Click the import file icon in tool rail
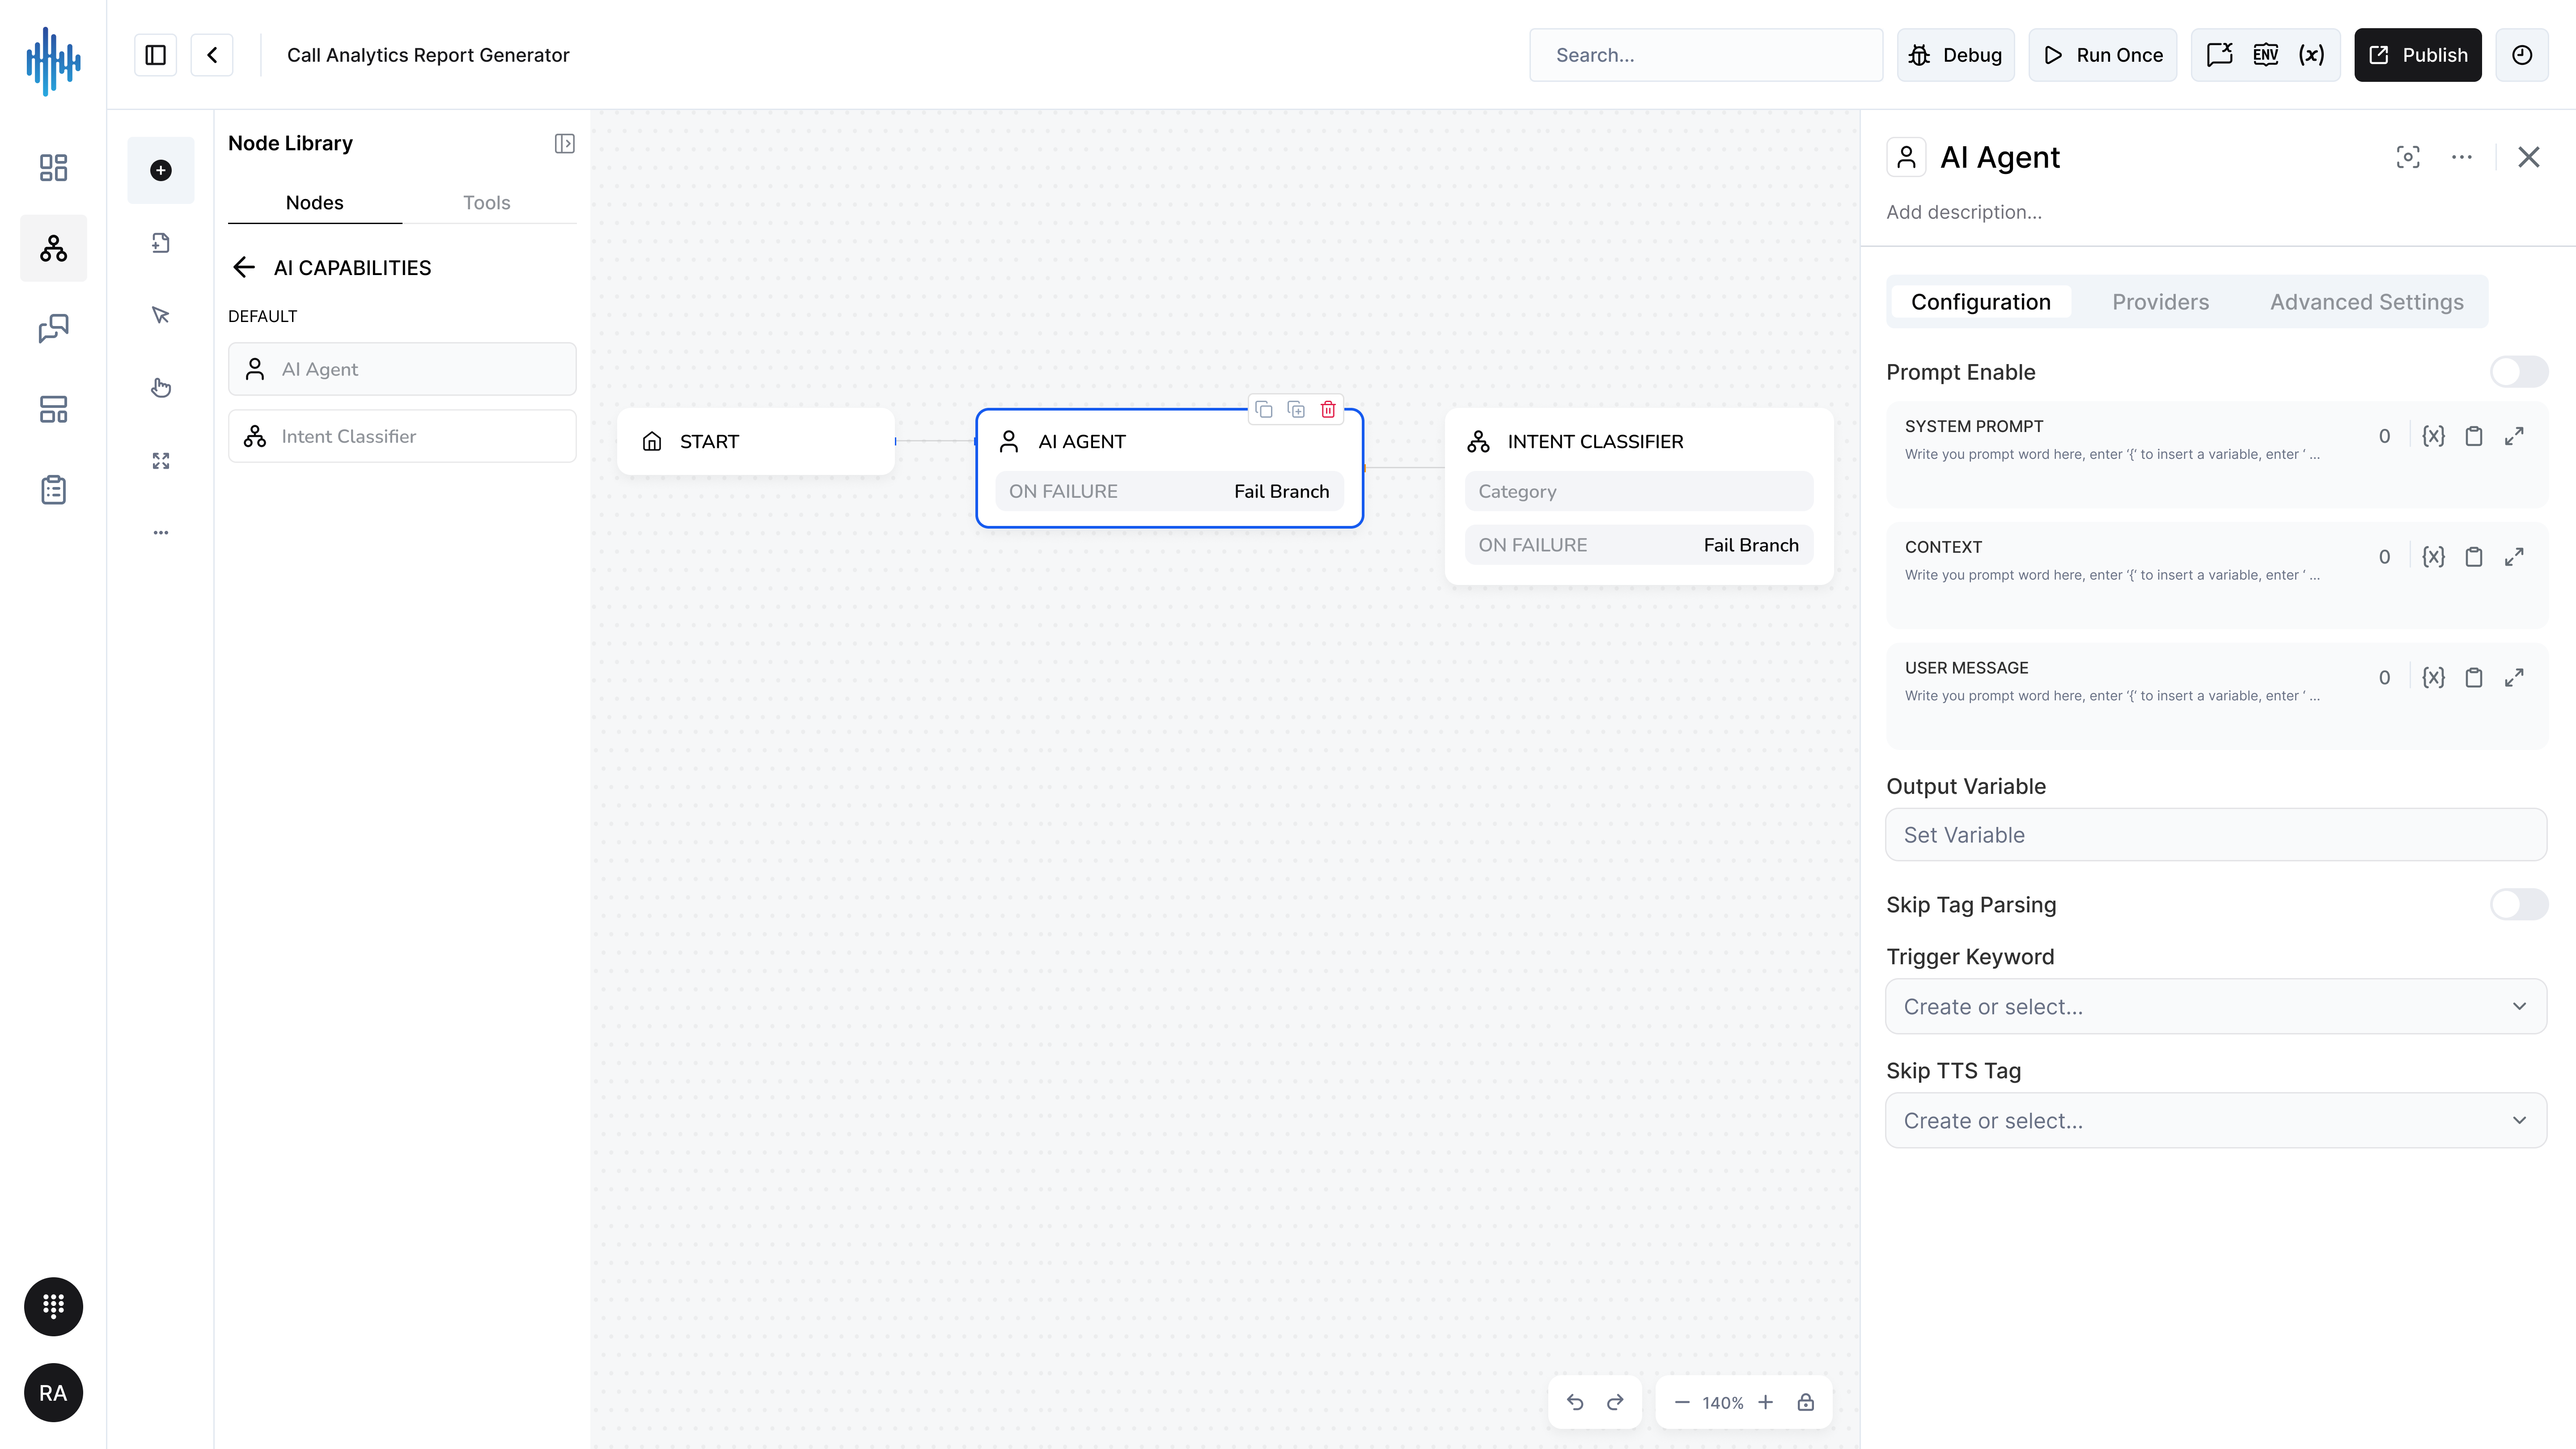This screenshot has width=2576, height=1449. coord(161,243)
